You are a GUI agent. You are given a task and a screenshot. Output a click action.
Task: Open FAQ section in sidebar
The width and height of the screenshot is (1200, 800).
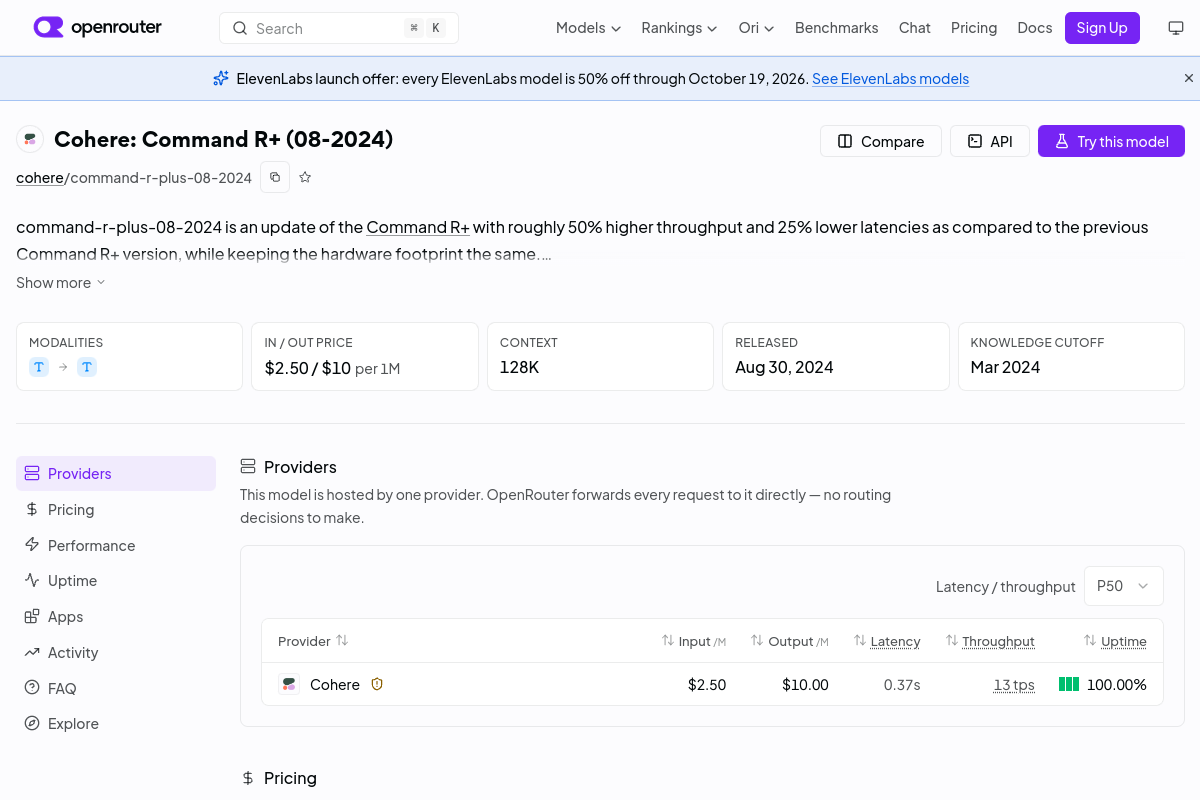tap(116, 689)
